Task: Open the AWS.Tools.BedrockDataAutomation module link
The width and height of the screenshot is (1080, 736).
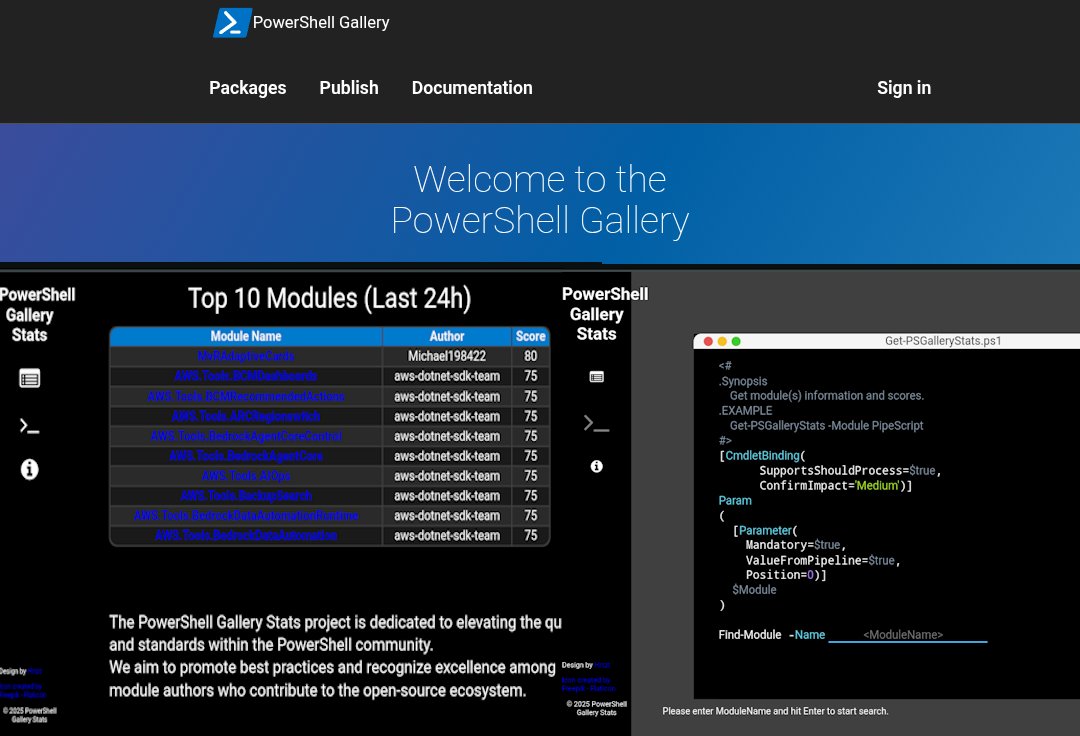Action: coord(246,535)
